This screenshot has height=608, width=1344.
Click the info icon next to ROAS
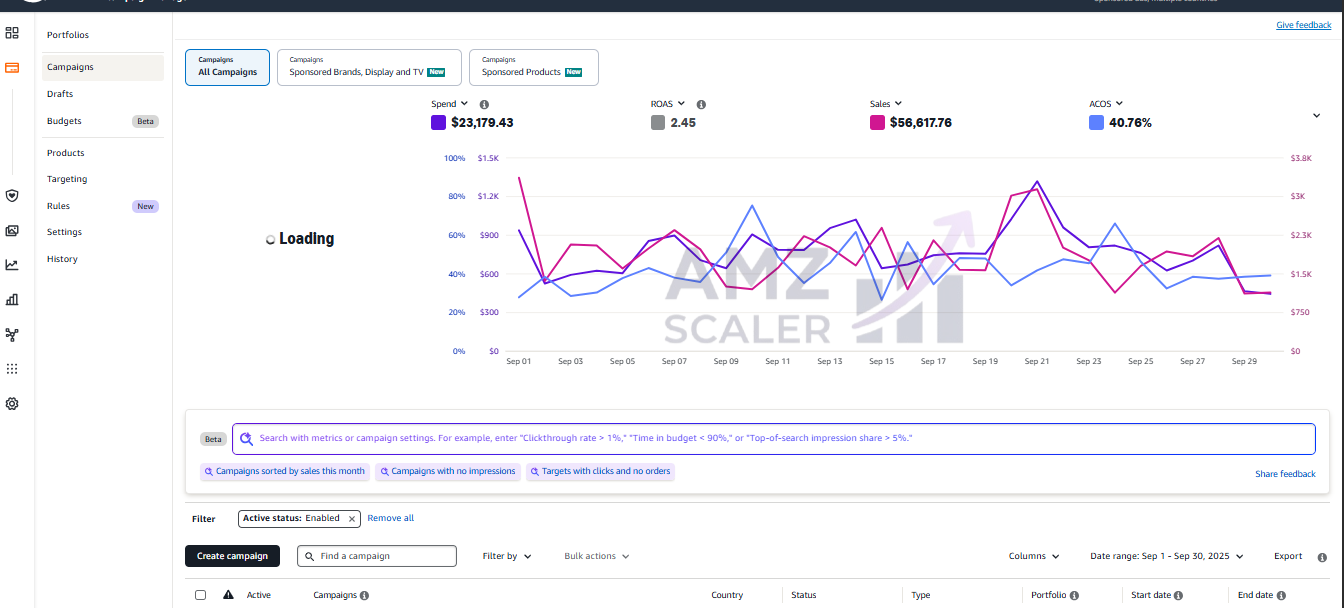(x=701, y=104)
